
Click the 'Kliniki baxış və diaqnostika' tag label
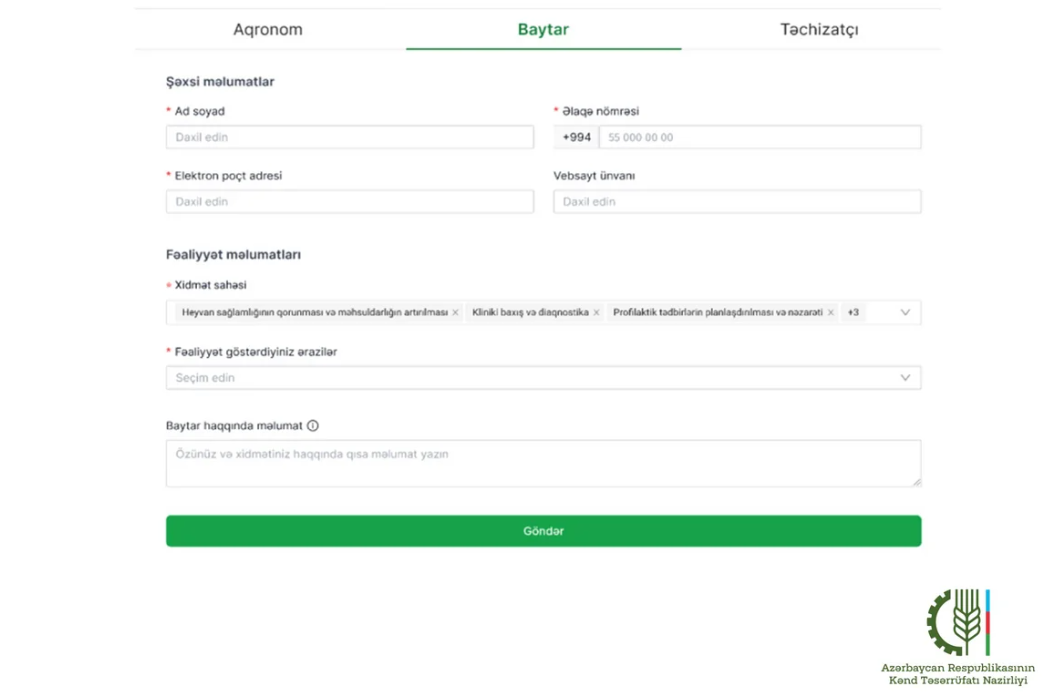pyautogui.click(x=530, y=313)
